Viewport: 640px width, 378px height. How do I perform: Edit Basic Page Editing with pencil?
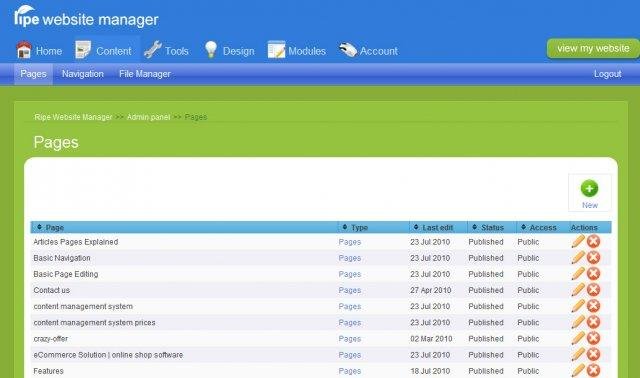pyautogui.click(x=578, y=273)
